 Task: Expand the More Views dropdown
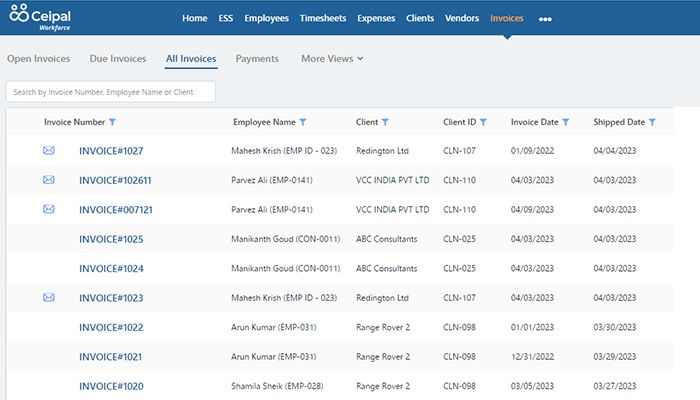point(332,59)
